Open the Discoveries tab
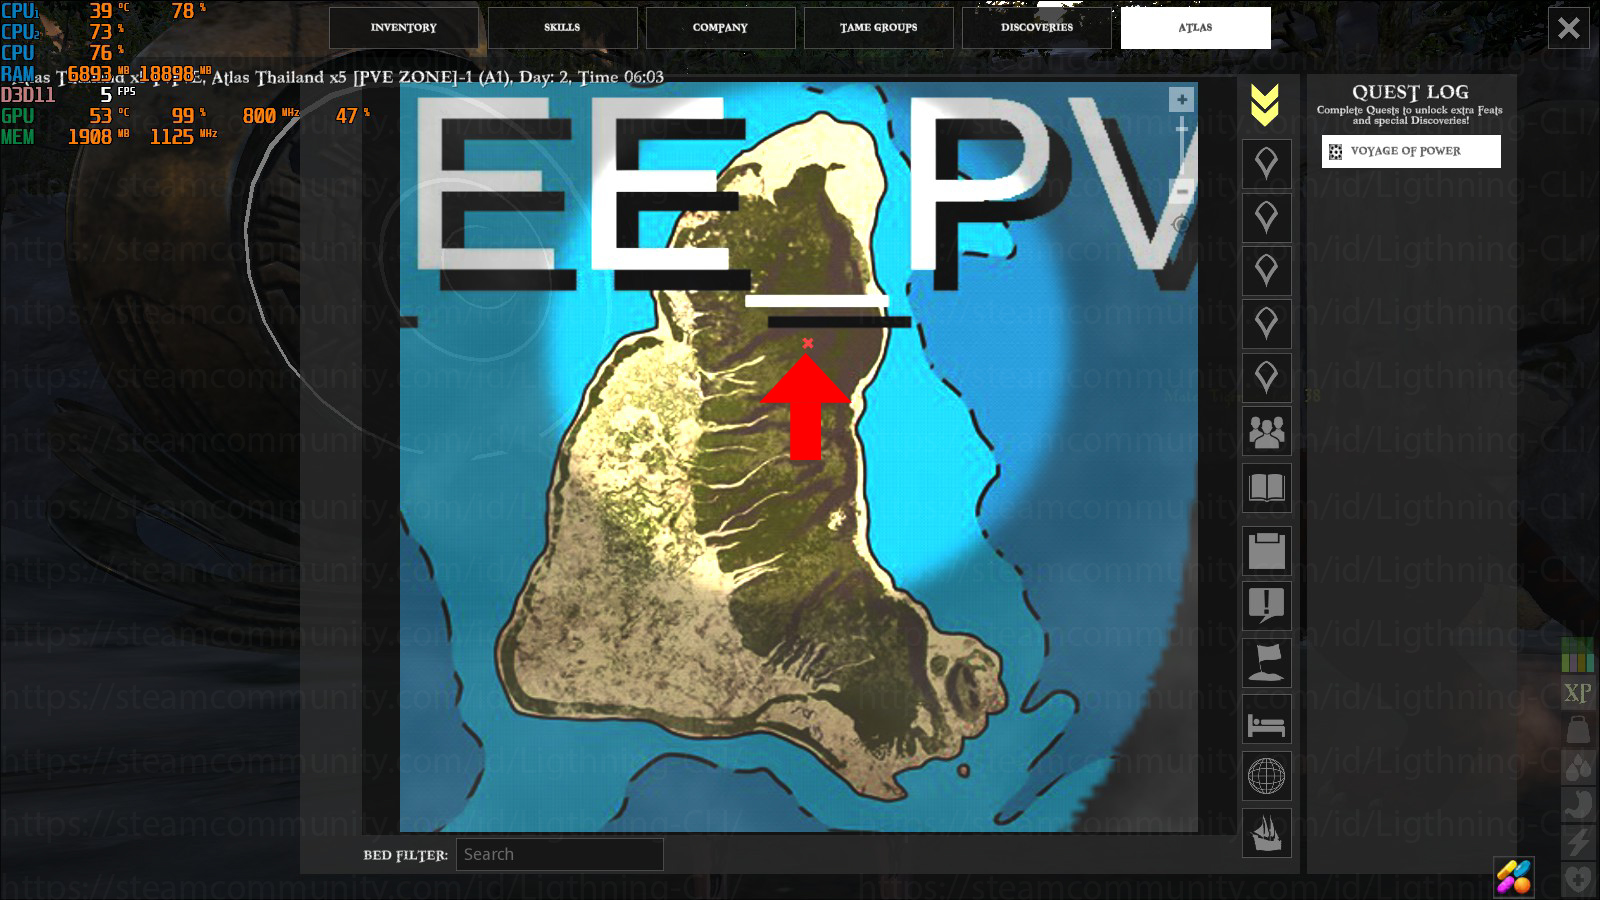The image size is (1600, 900). (x=1037, y=28)
